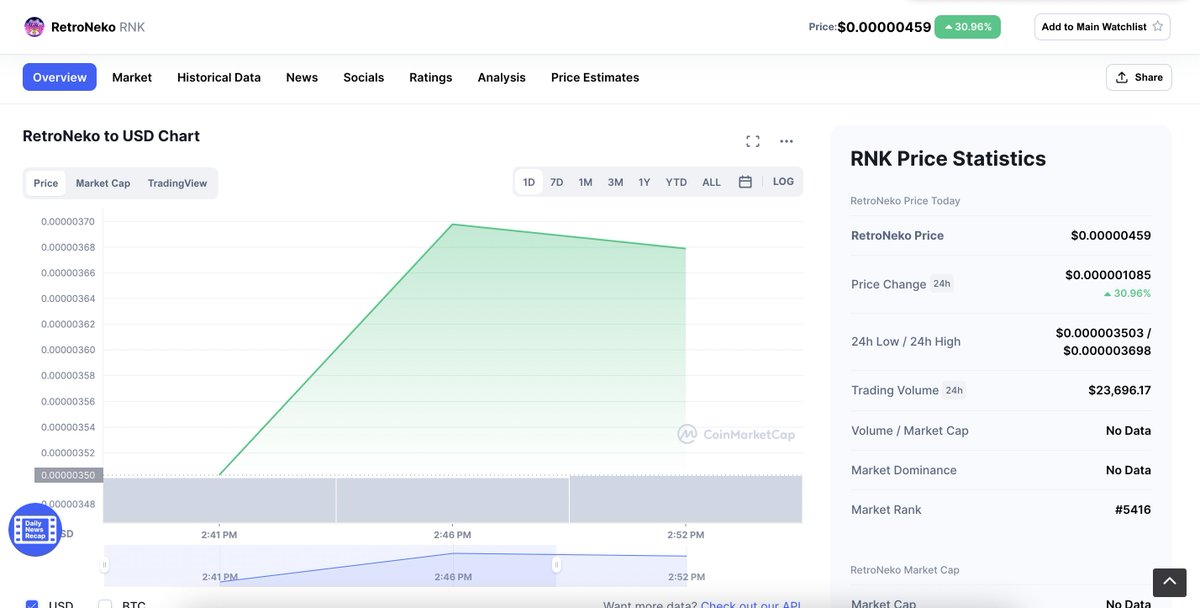Click the RNK Price Statistics heading
The width and height of the screenshot is (1200, 608).
tap(948, 158)
